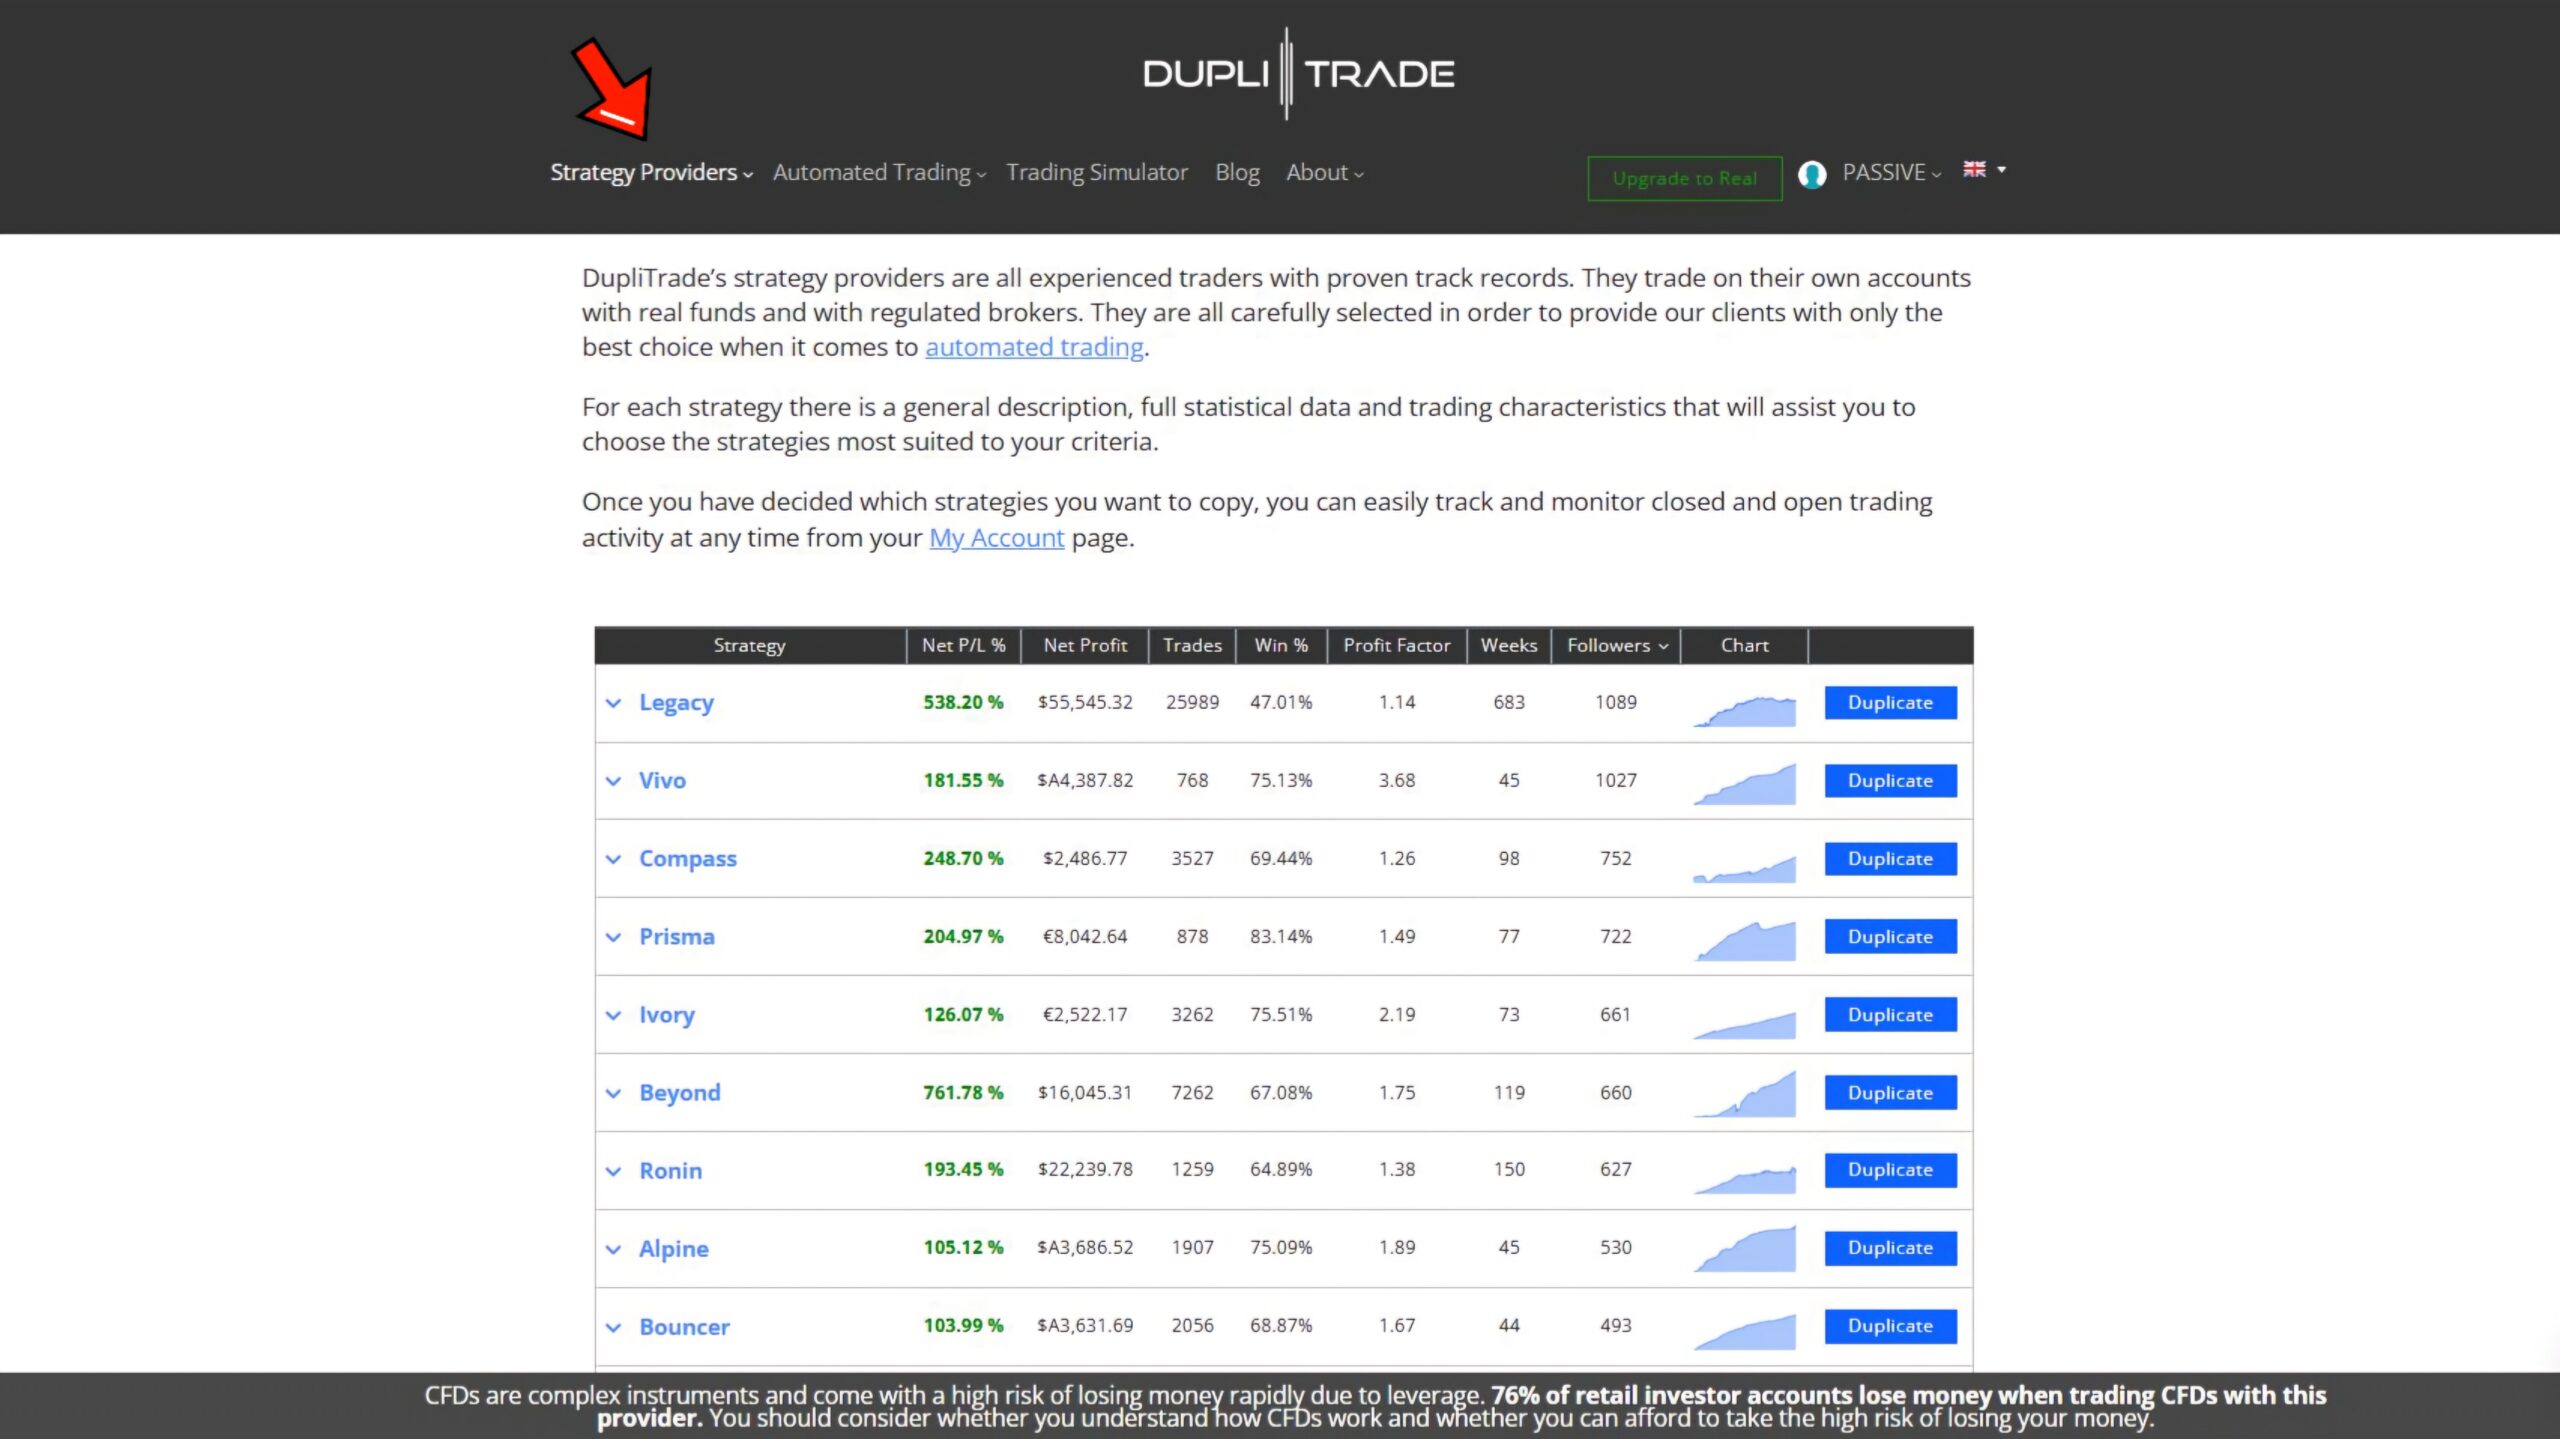Image resolution: width=2560 pixels, height=1439 pixels.
Task: Select the 83.14% win rate cell
Action: tap(1281, 936)
